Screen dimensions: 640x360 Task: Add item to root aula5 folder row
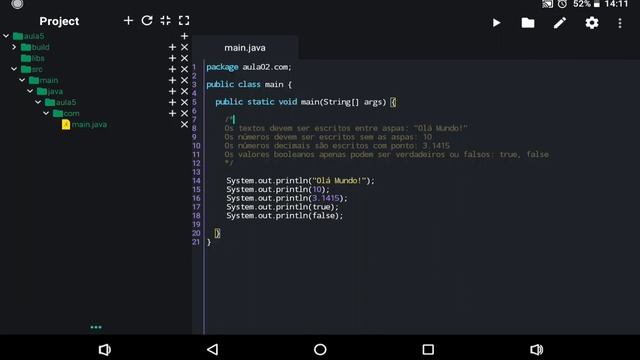click(x=184, y=36)
